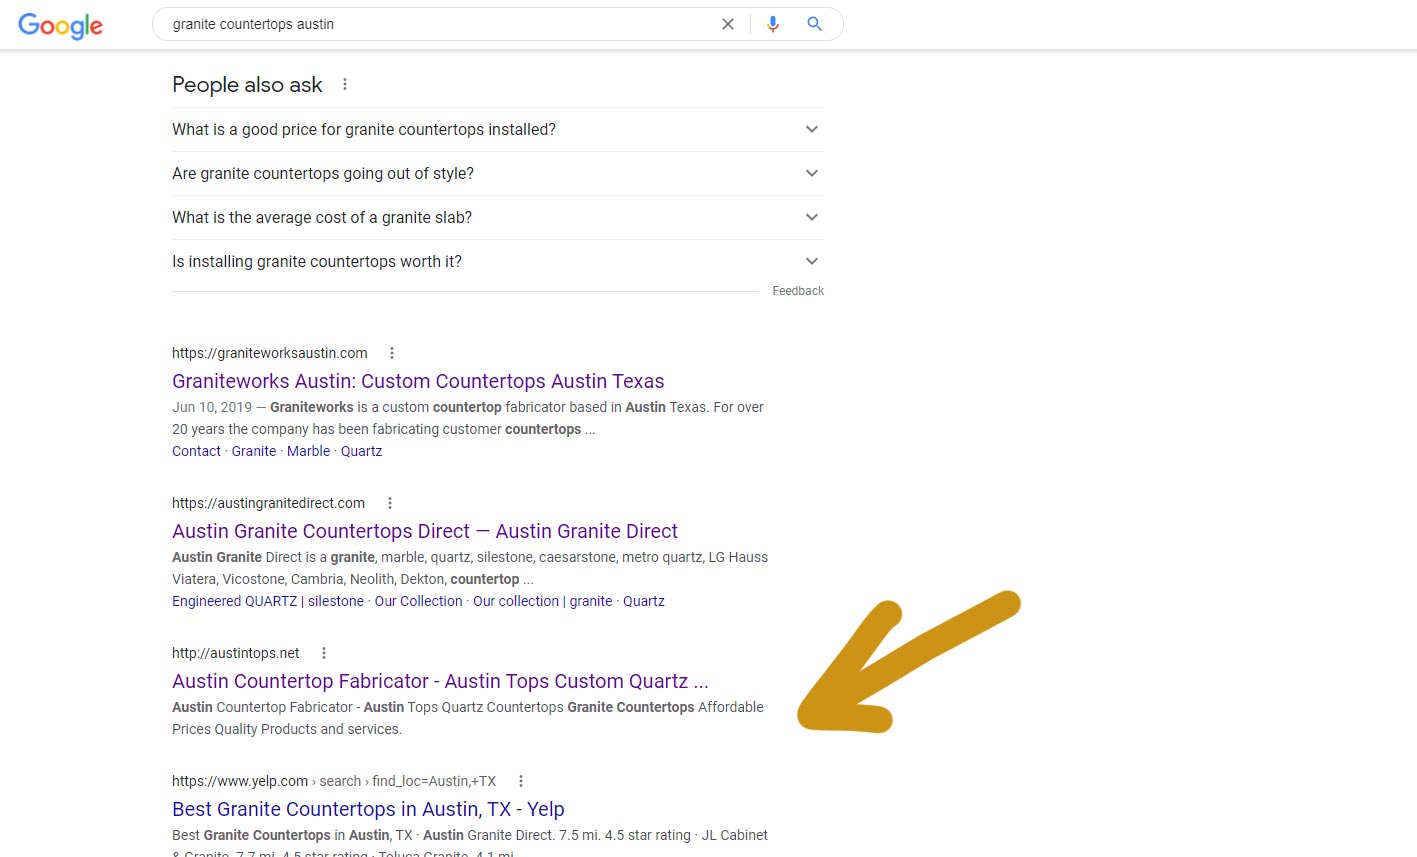Screen dimensions: 1417x857
Task: Click the Google logo
Action: (60, 25)
